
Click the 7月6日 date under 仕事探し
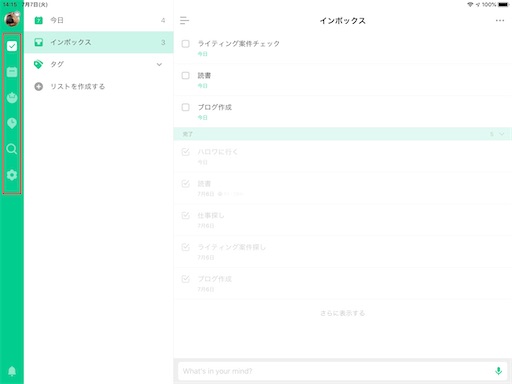click(x=206, y=226)
